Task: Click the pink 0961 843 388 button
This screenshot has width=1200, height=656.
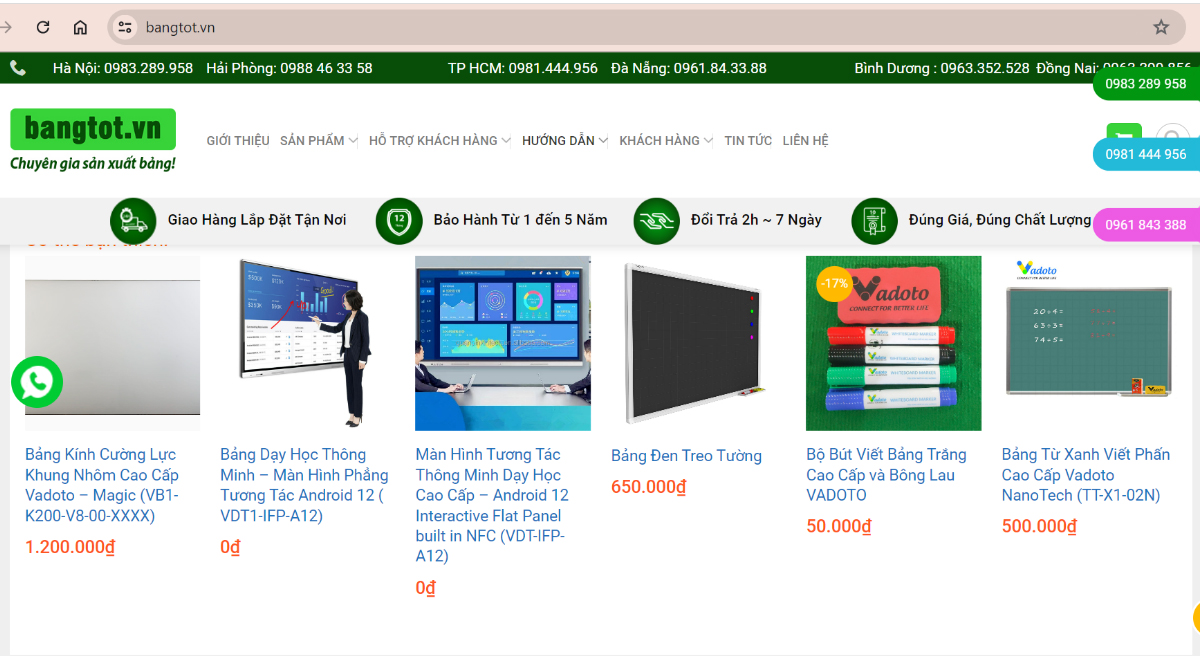Action: point(1146,225)
